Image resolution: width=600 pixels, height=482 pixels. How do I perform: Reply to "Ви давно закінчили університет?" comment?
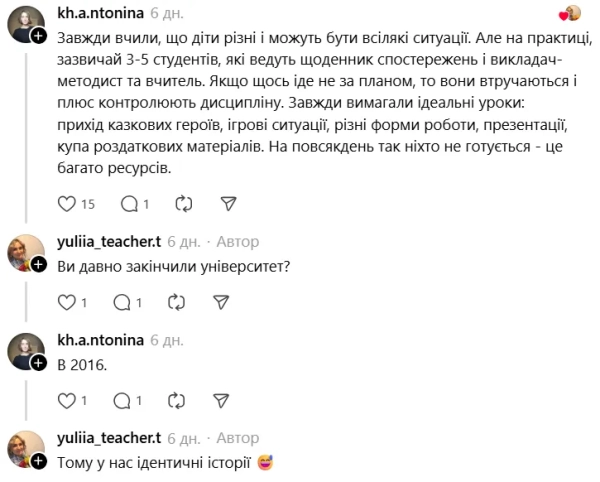tap(122, 302)
